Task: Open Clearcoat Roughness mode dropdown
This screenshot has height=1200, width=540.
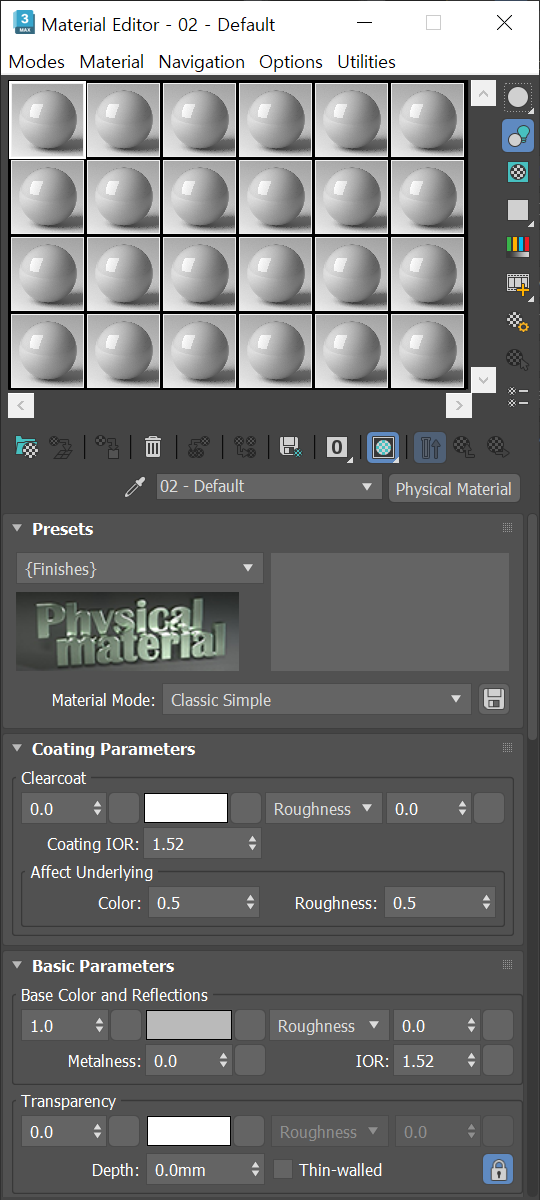Action: point(323,808)
